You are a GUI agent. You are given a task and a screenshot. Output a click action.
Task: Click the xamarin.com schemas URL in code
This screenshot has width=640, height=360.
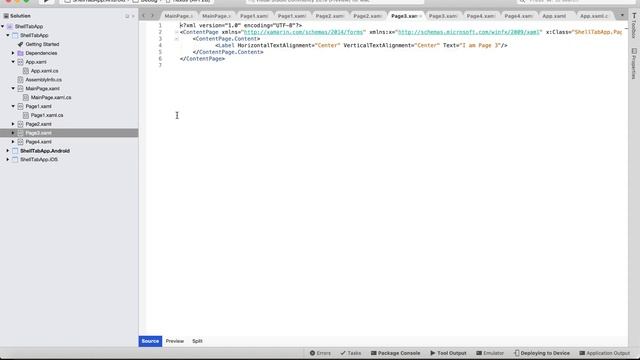pos(303,32)
